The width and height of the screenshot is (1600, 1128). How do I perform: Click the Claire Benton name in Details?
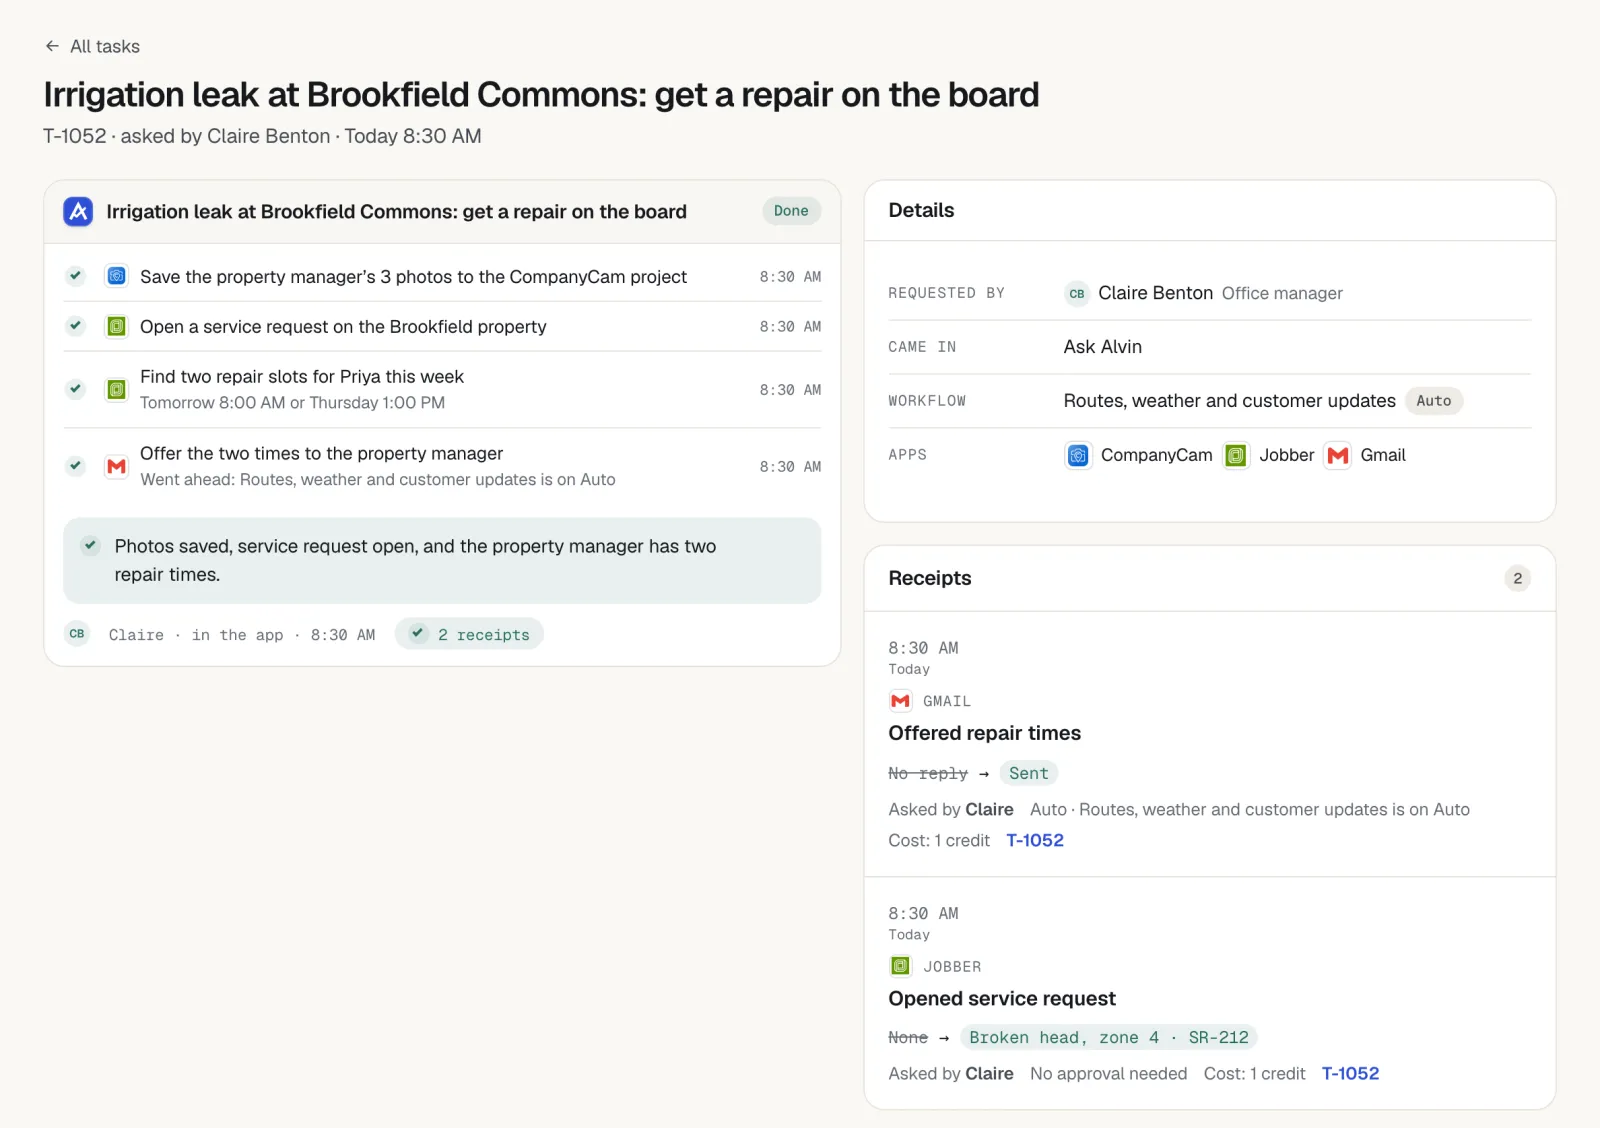[1155, 293]
